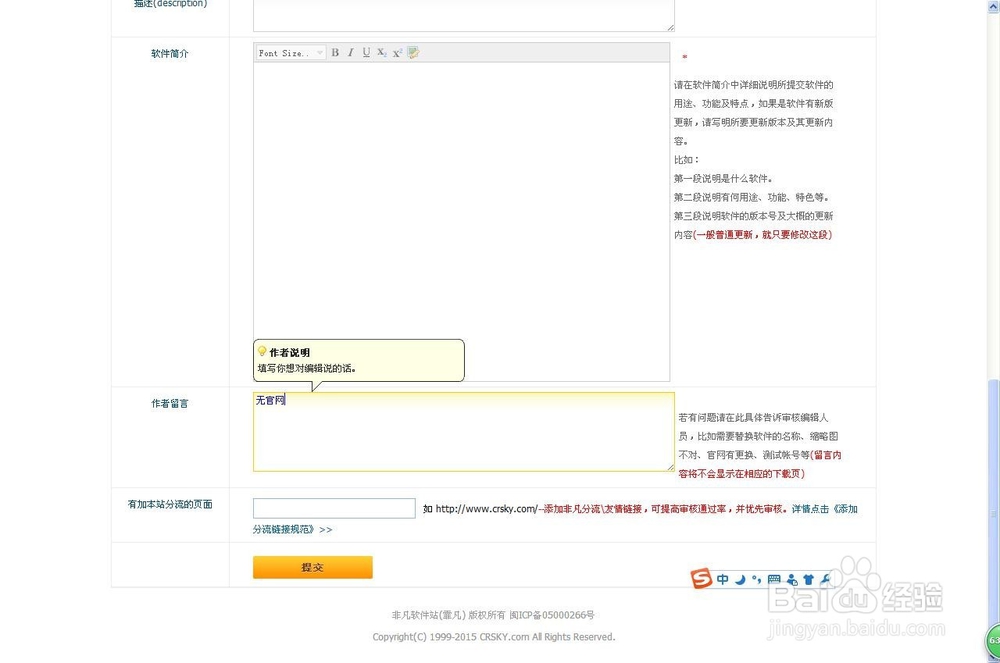Screen dimensions: 1000x663
Task: Select the superscript (X²) icon
Action: [x=395, y=52]
